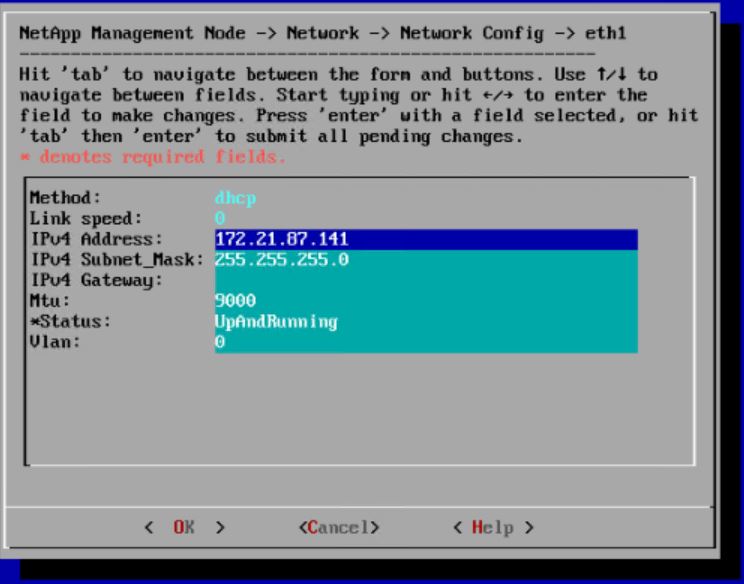The image size is (744, 584).
Task: Select the Cancel button
Action: (339, 527)
